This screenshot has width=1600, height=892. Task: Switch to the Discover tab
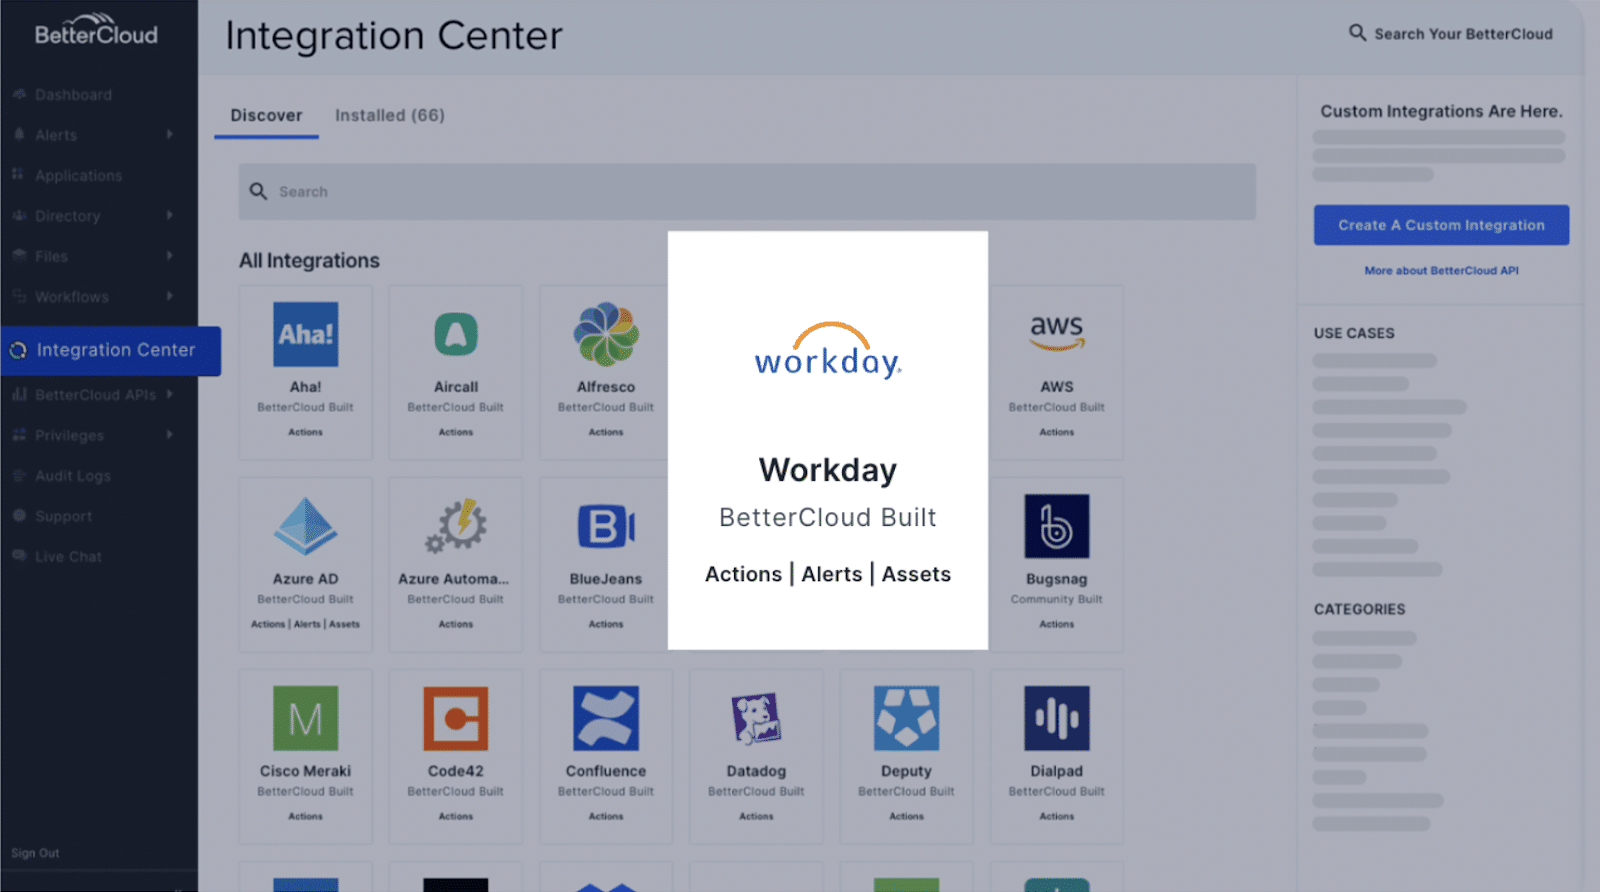coord(266,116)
